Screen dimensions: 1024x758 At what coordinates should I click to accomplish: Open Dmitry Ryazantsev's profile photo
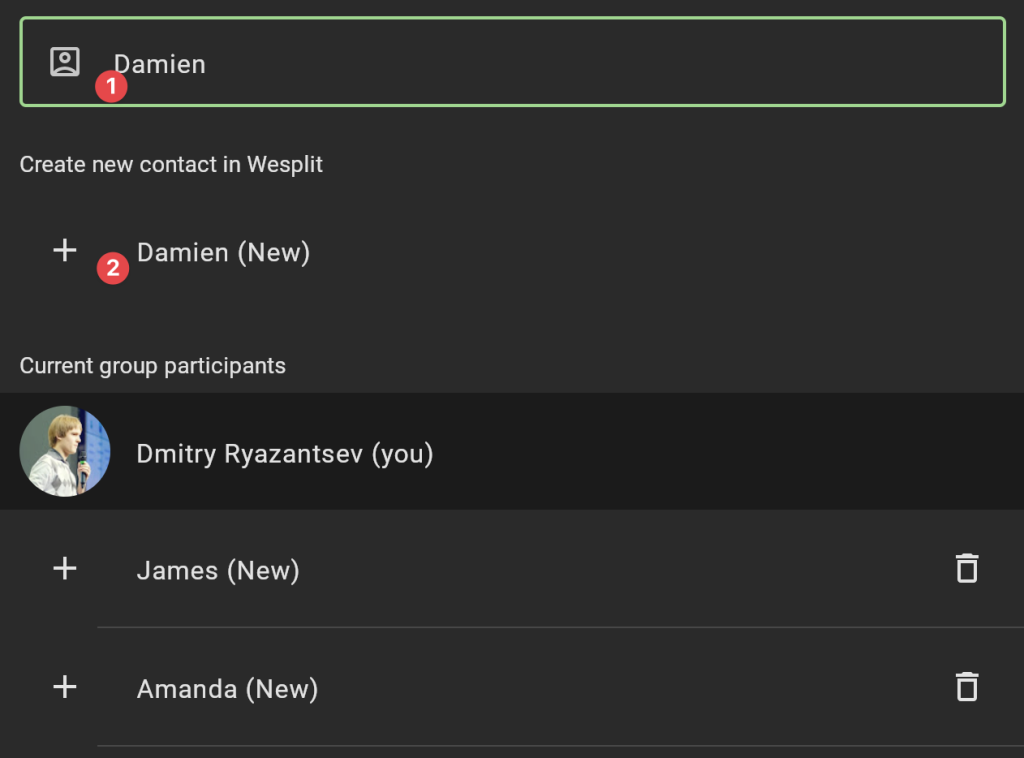point(65,451)
